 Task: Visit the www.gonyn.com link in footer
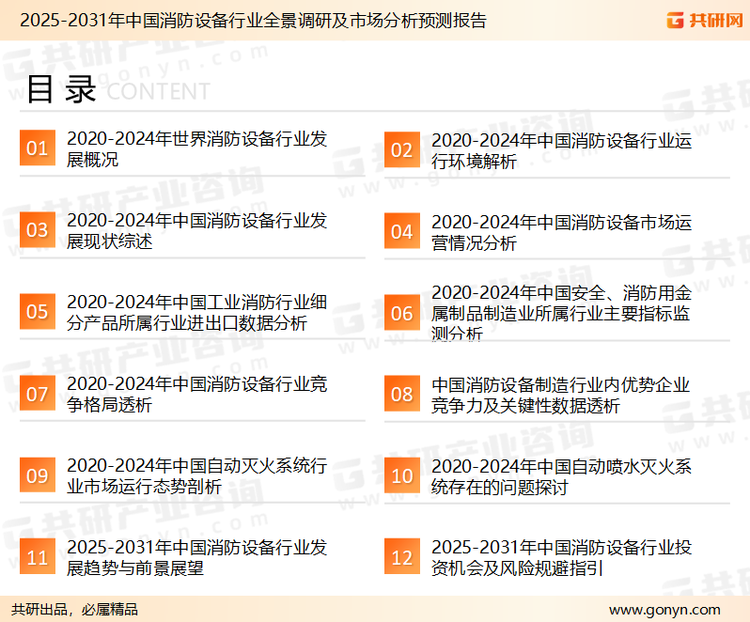664,610
